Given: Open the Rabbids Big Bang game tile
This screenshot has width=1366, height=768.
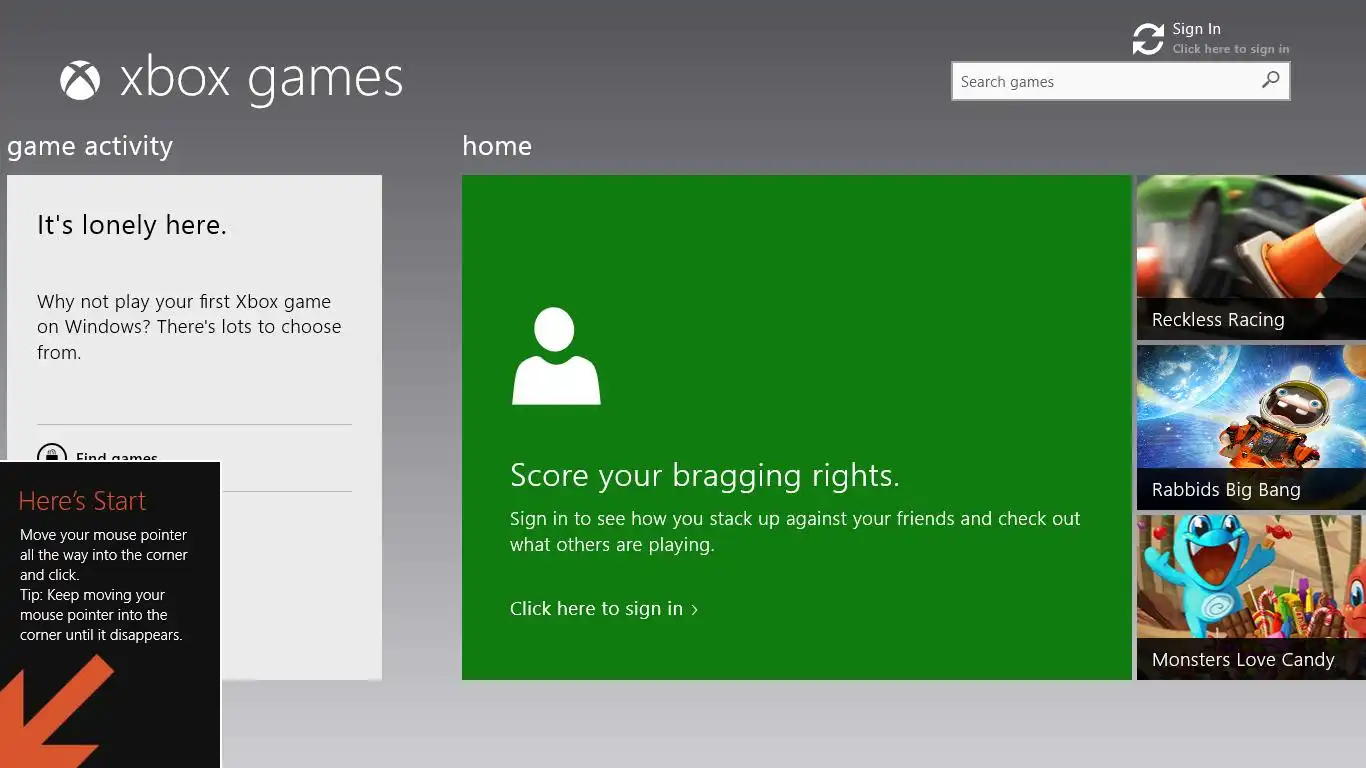Looking at the screenshot, I should 1251,428.
